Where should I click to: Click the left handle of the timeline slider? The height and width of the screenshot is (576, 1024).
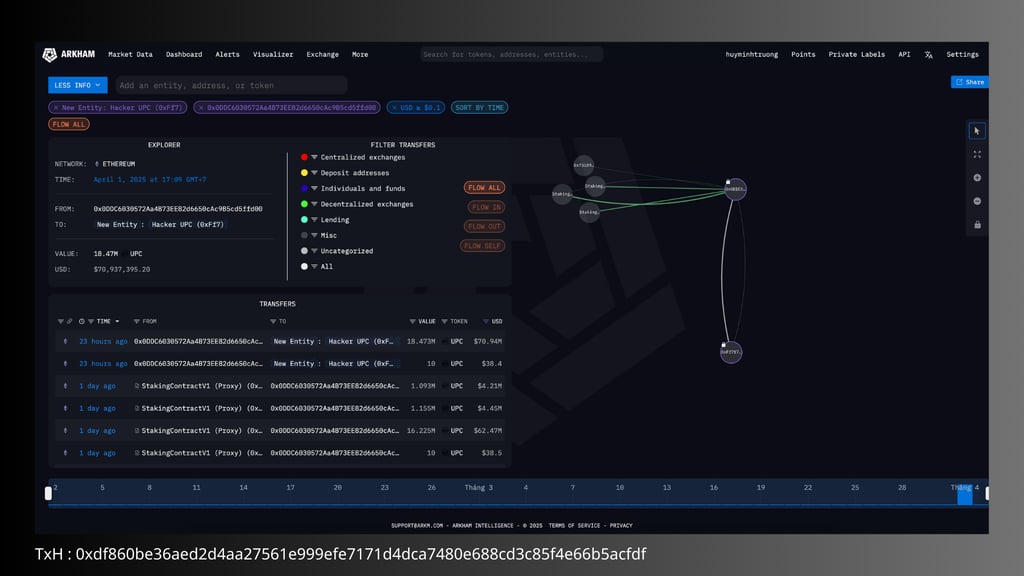[x=48, y=494]
